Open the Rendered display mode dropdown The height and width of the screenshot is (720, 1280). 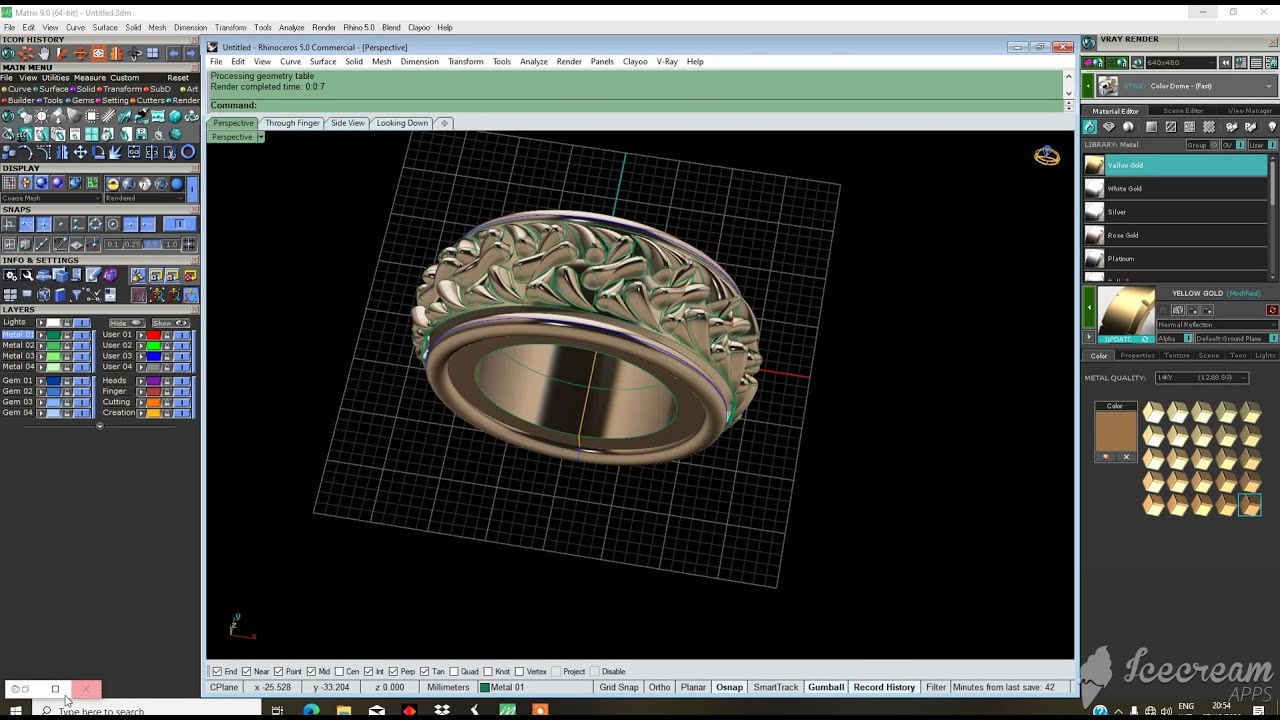tap(145, 198)
